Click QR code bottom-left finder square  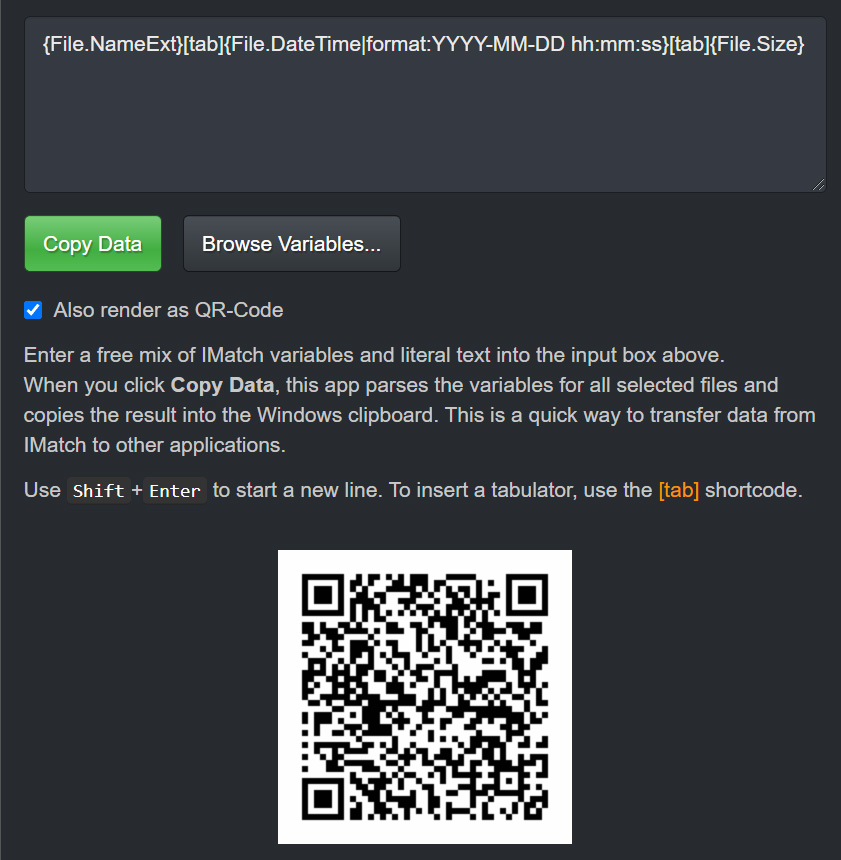tap(323, 799)
